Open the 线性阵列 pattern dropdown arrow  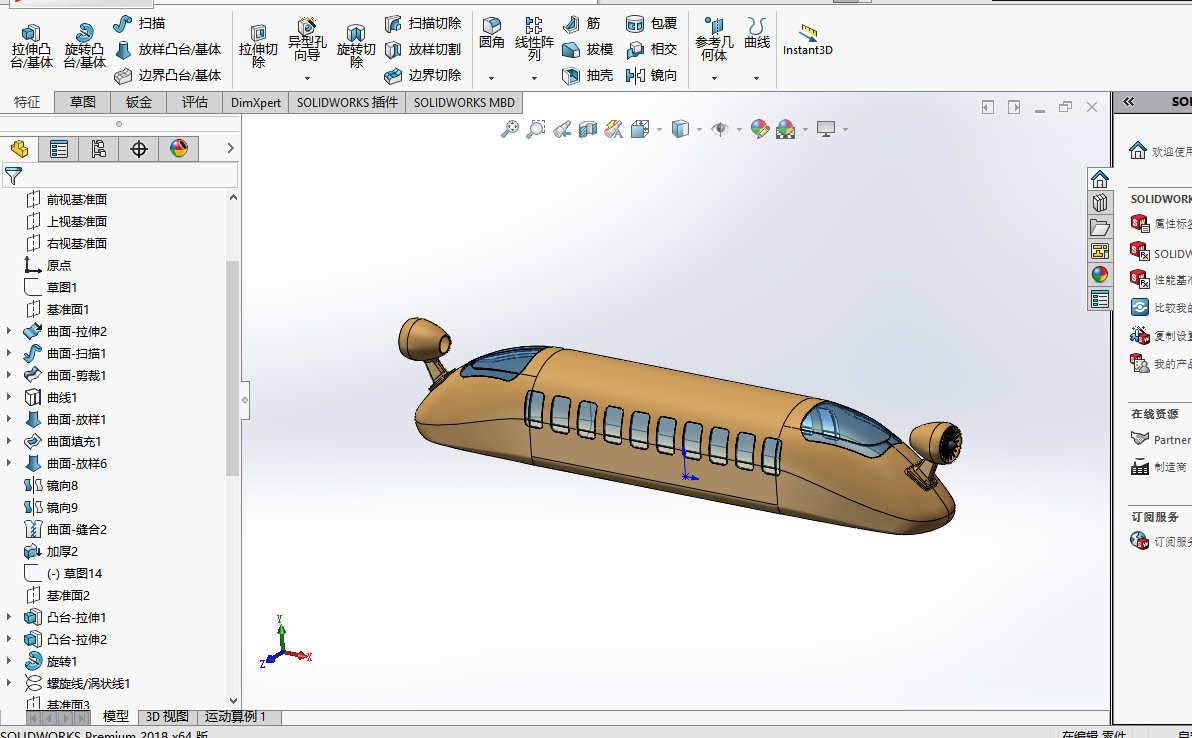[534, 78]
